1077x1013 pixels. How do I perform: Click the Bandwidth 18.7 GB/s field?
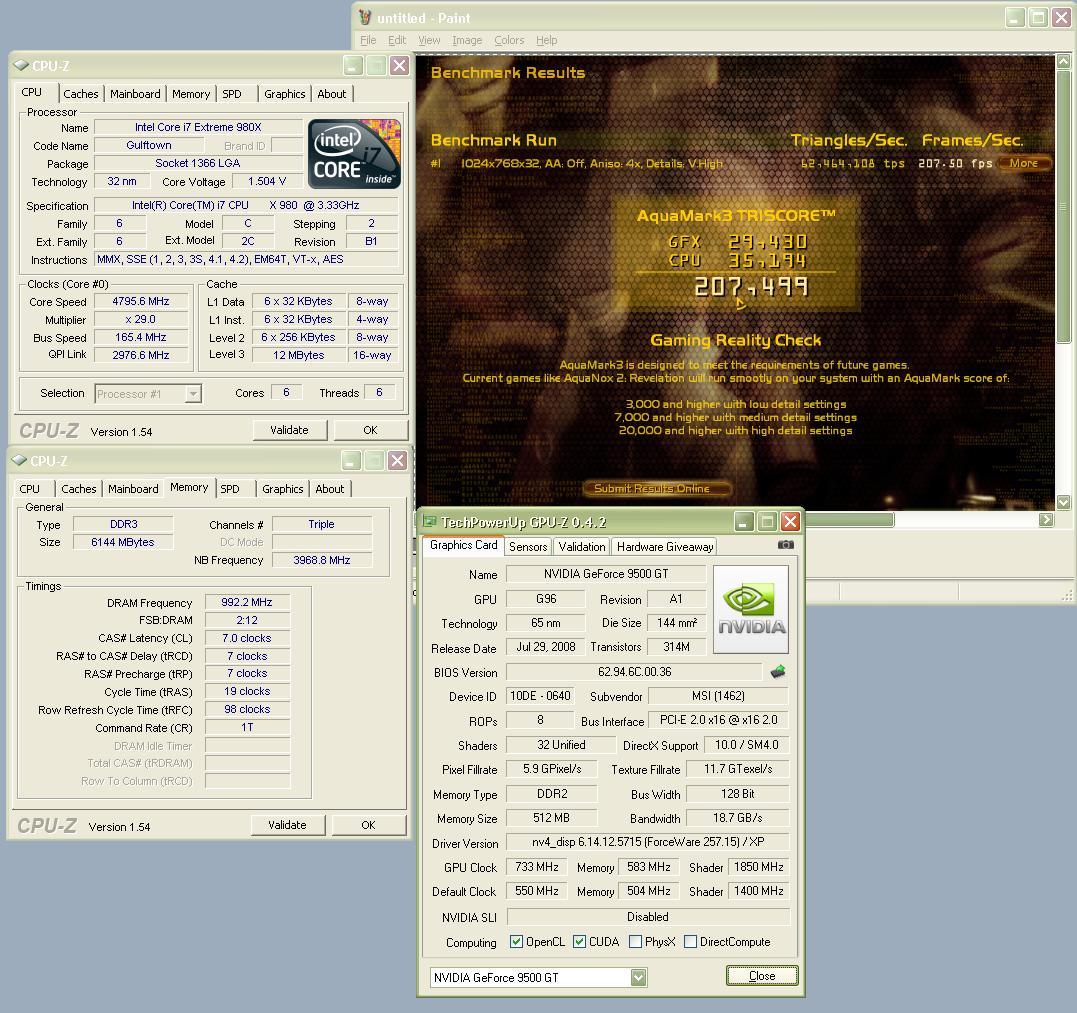738,818
